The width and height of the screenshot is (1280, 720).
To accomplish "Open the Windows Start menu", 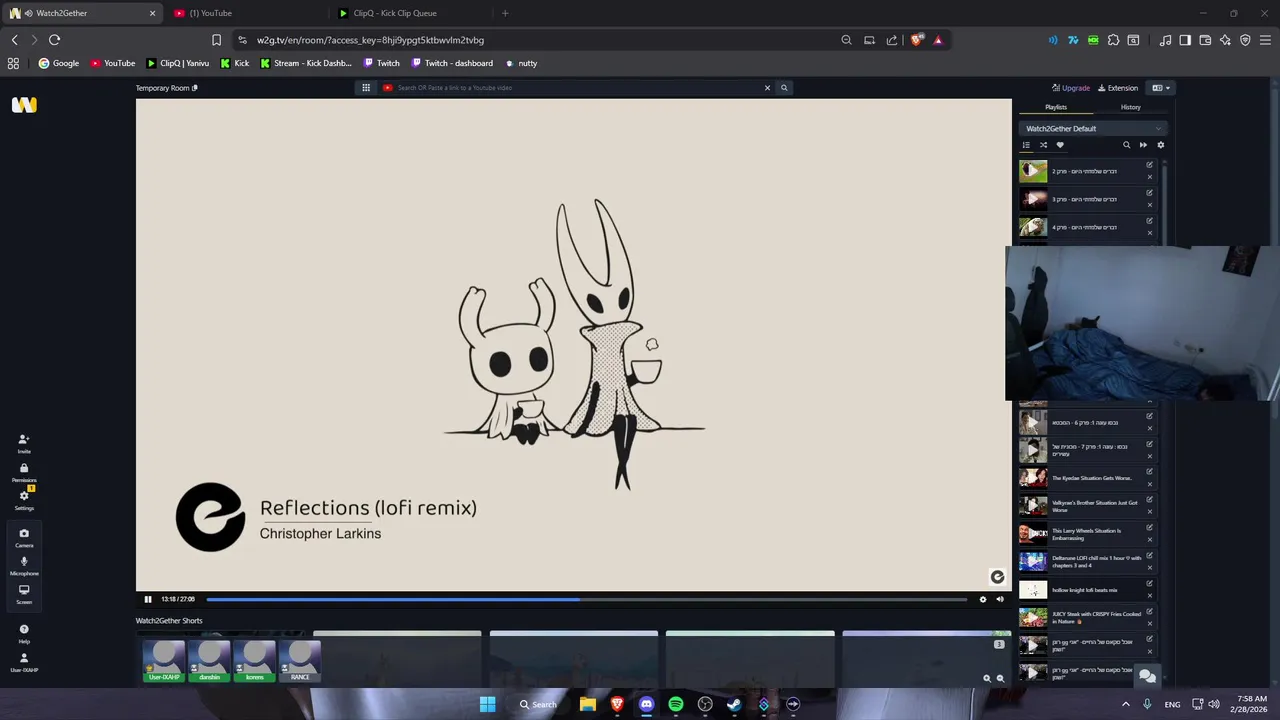I will [x=487, y=704].
